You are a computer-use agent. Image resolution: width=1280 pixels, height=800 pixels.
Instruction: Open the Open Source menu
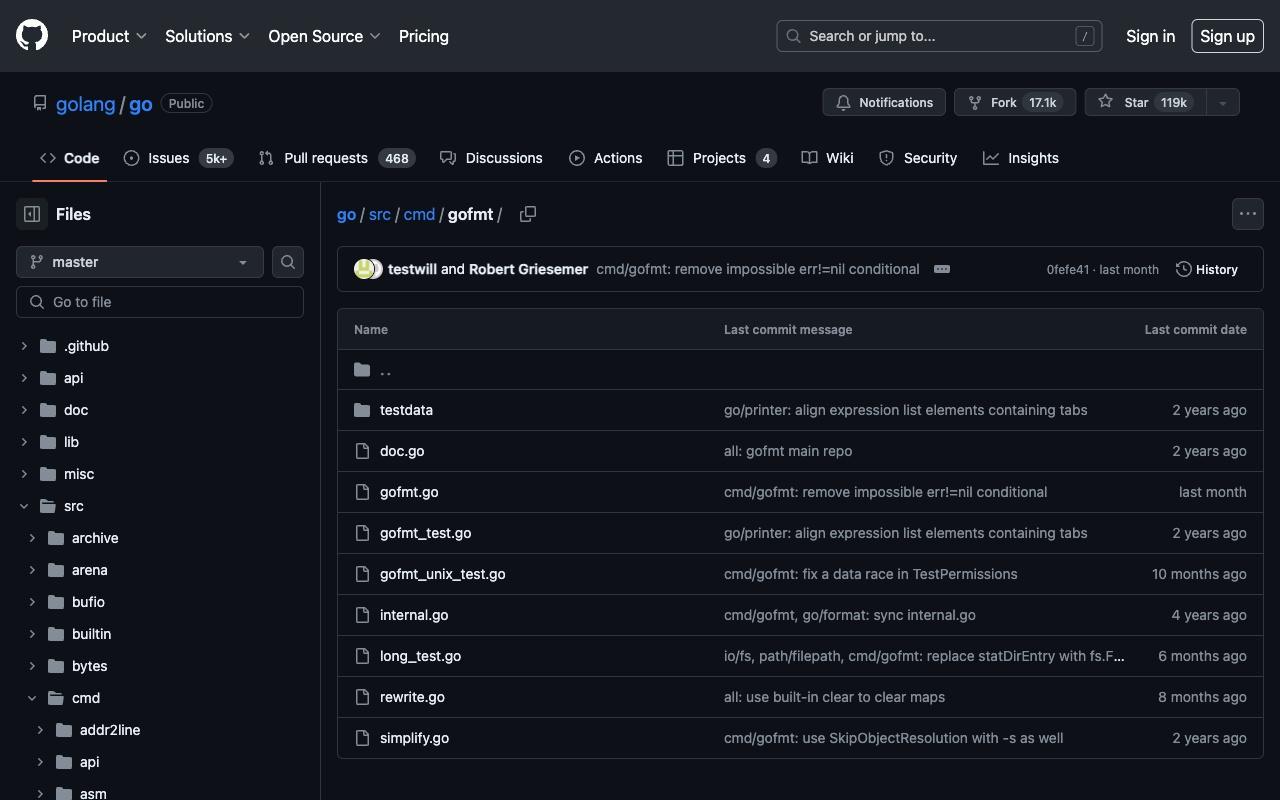coord(324,36)
